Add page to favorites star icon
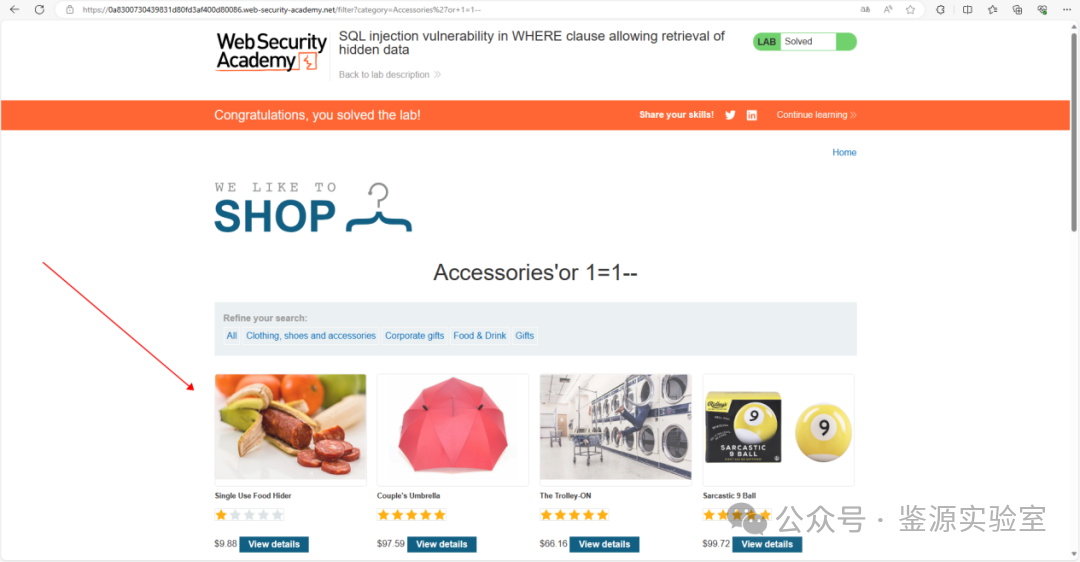Viewport: 1080px width, 562px height. pyautogui.click(x=911, y=10)
